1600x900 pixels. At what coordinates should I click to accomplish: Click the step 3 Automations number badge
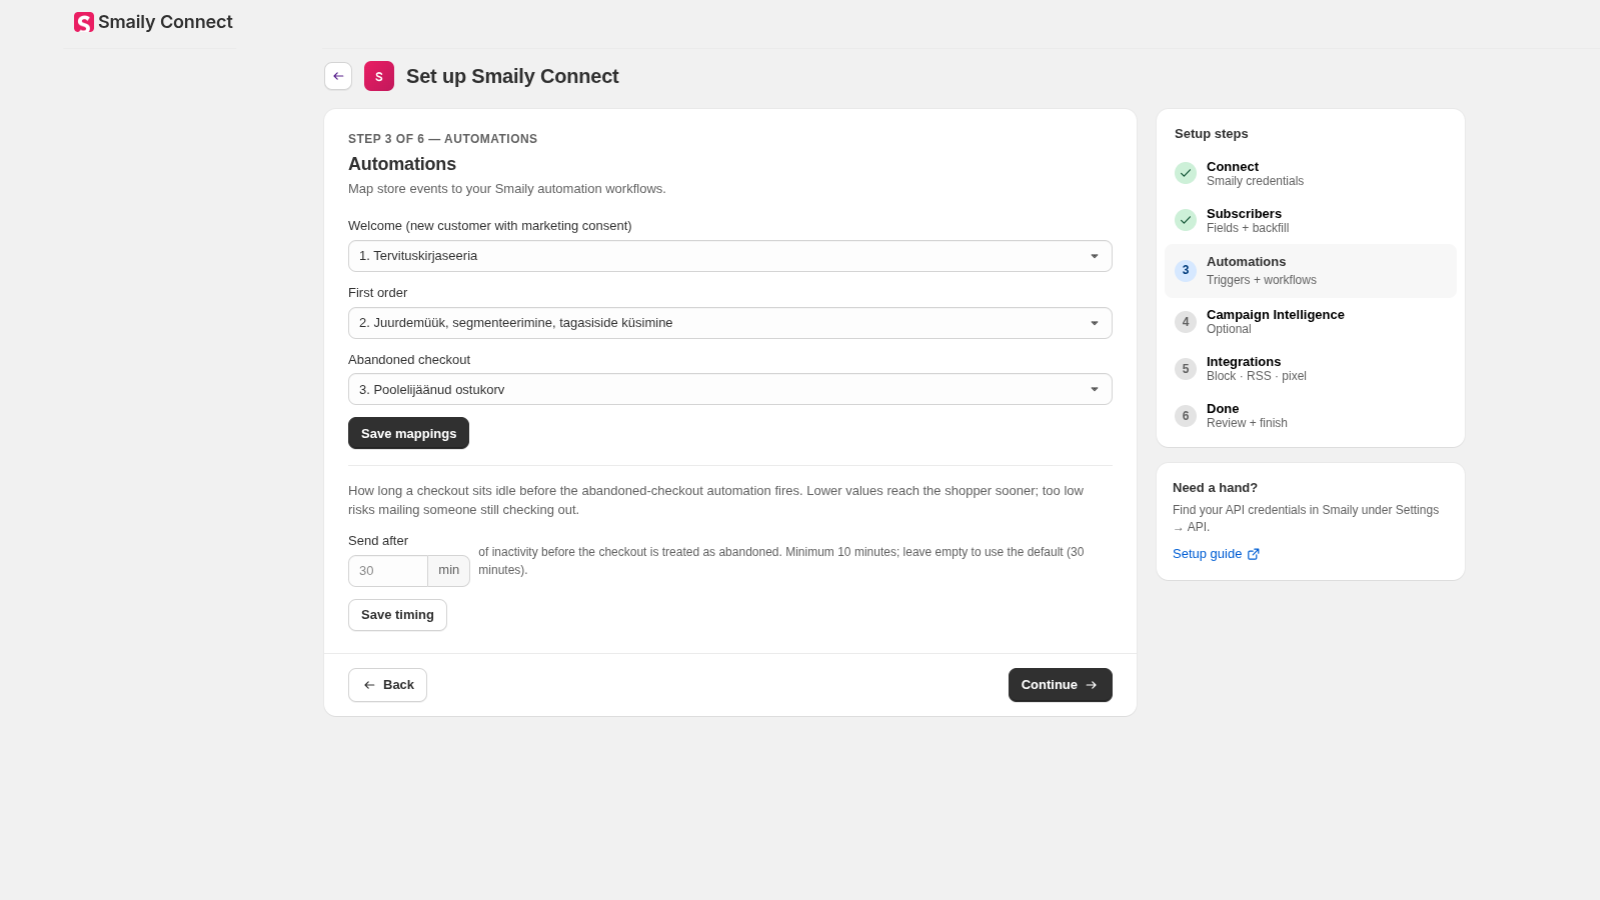tap(1185, 270)
